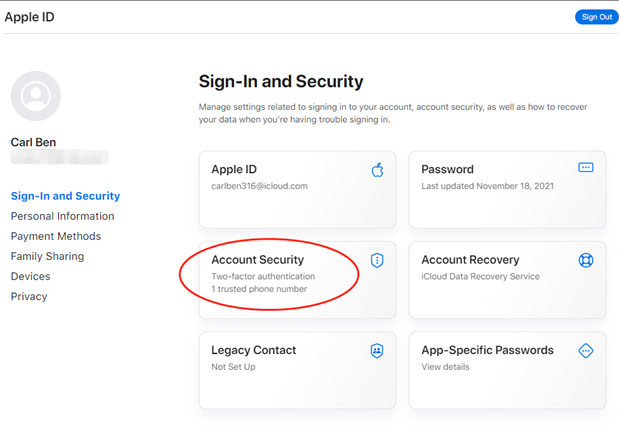Click the Apple ID page title
Screen dimensions: 619x425
(28, 17)
